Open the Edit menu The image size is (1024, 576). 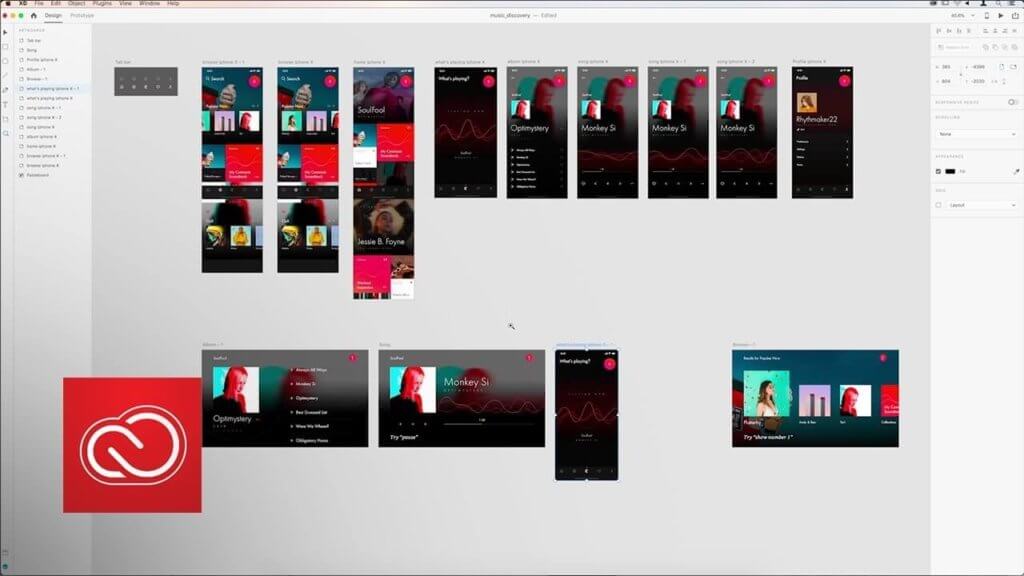coord(56,3)
